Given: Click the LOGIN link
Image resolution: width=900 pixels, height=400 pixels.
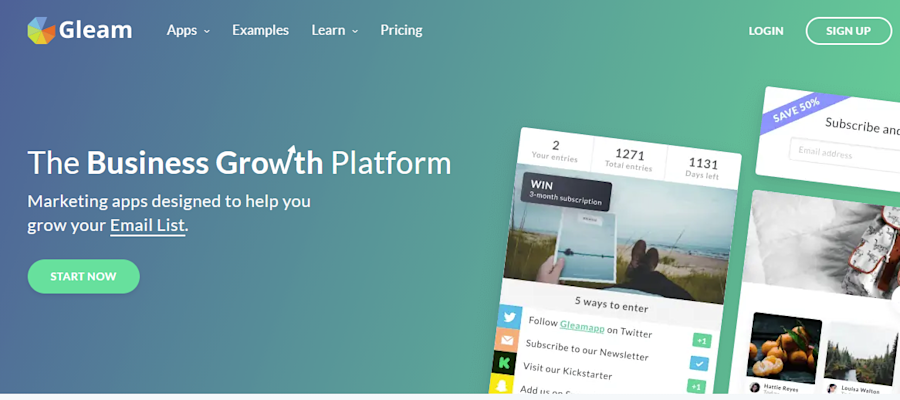Looking at the screenshot, I should coord(766,31).
